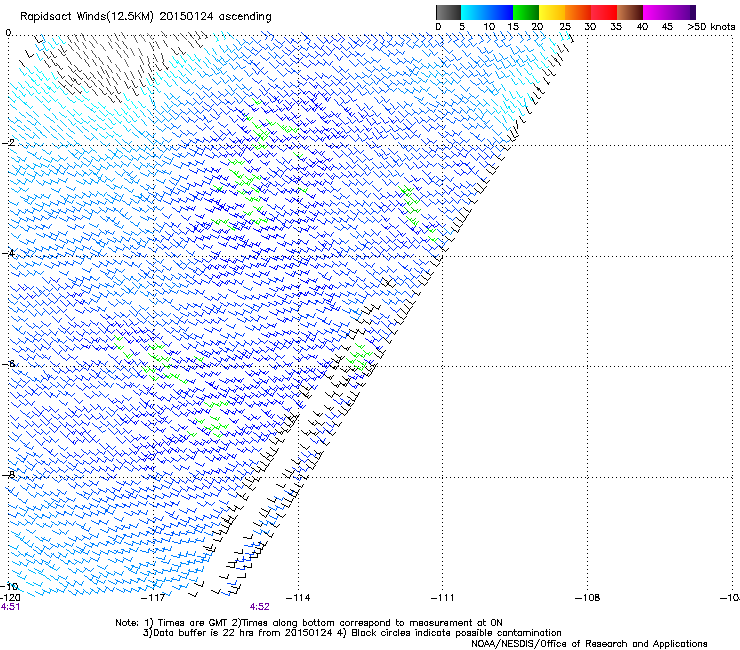Click the dark purple 45-50 knots swatch

(x=682, y=12)
